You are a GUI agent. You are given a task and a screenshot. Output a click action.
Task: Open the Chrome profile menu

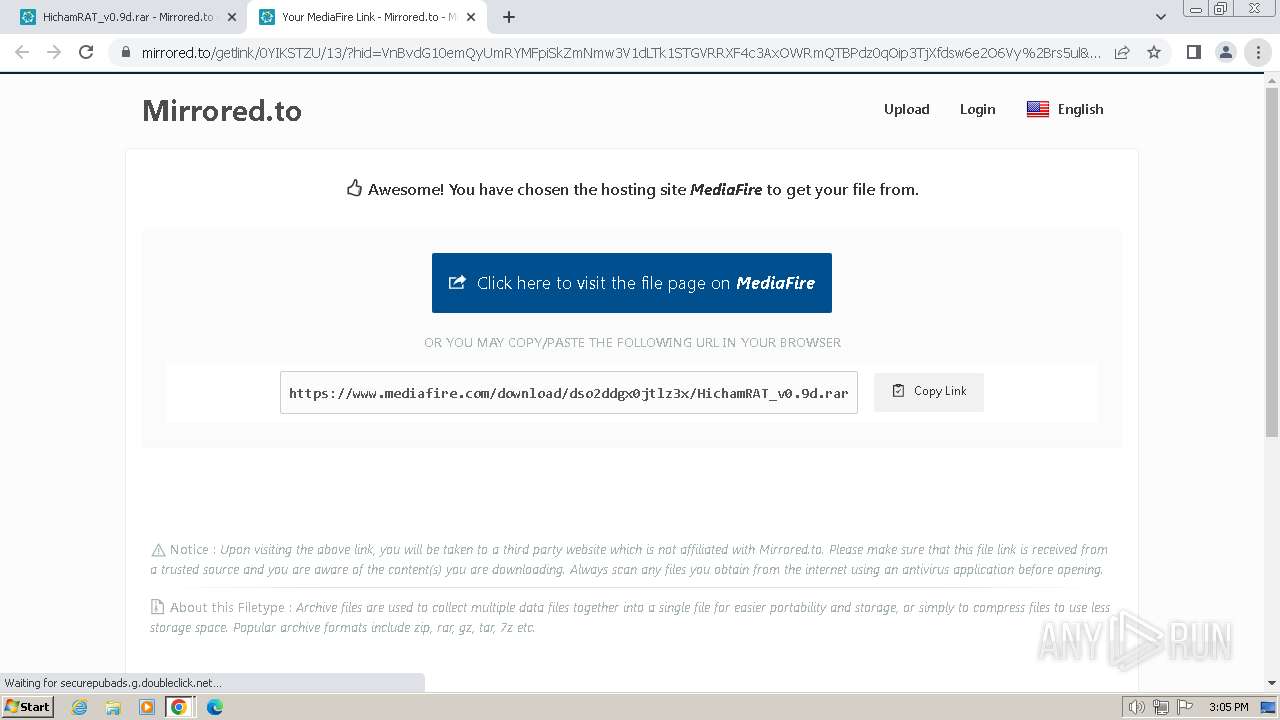tap(1225, 53)
